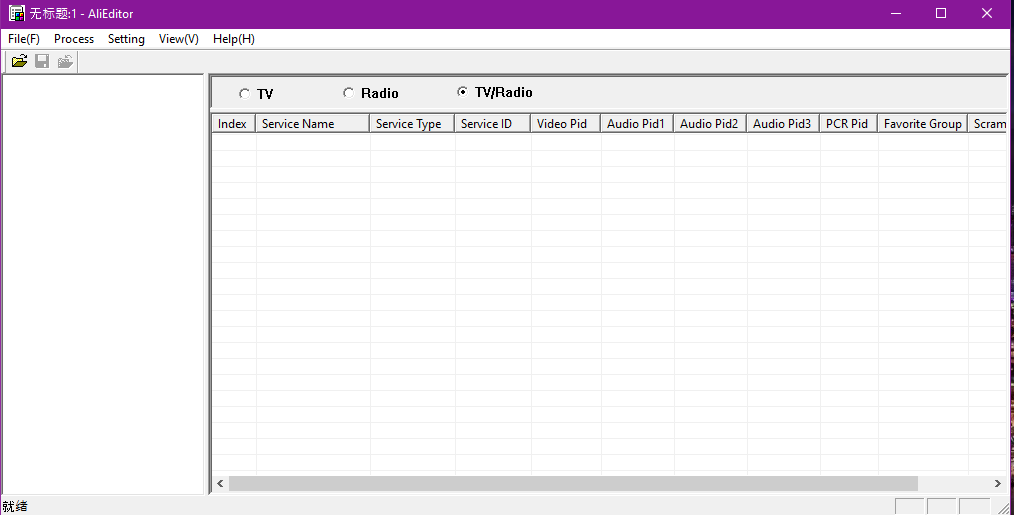The height and width of the screenshot is (515, 1014).
Task: Click the Open file folder toolbar icon
Action: [x=19, y=61]
